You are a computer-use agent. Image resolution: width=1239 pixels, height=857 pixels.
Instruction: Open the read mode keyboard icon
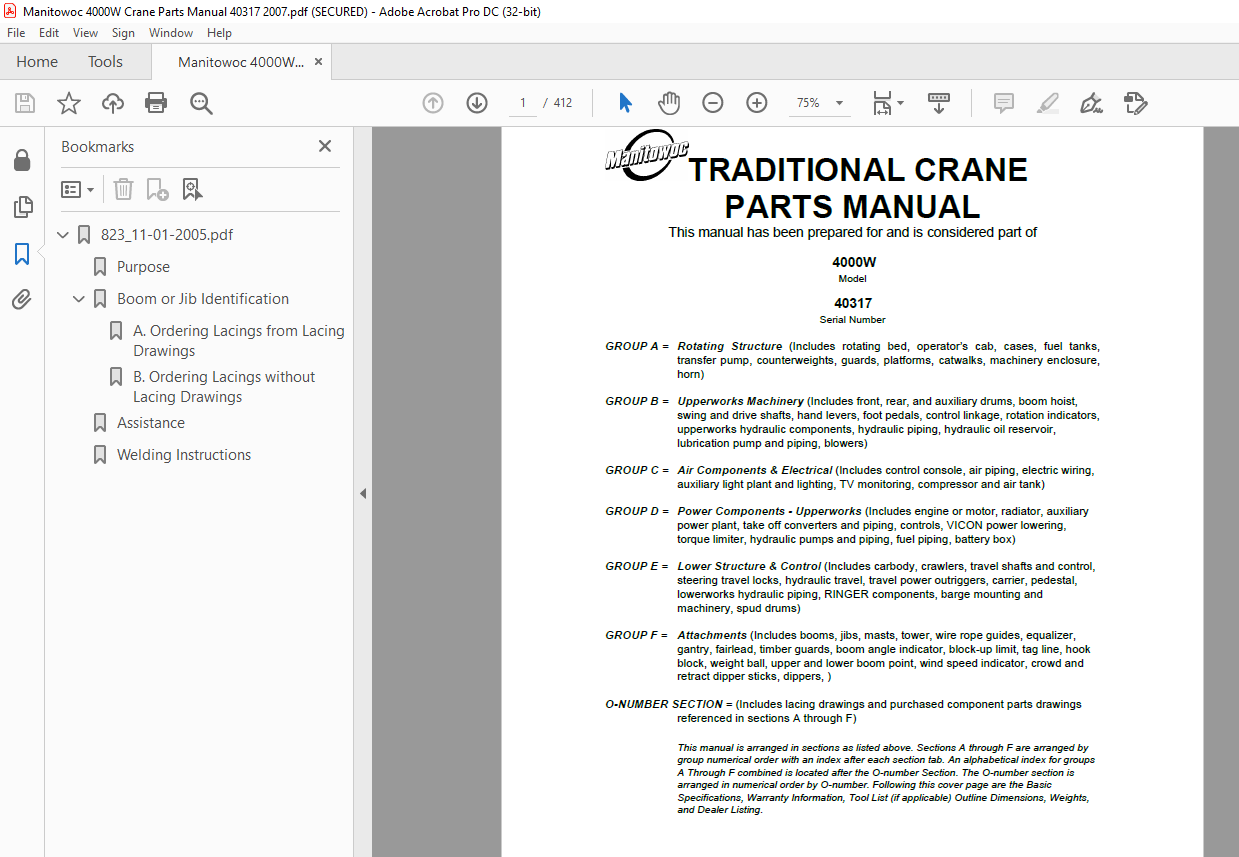pos(939,103)
